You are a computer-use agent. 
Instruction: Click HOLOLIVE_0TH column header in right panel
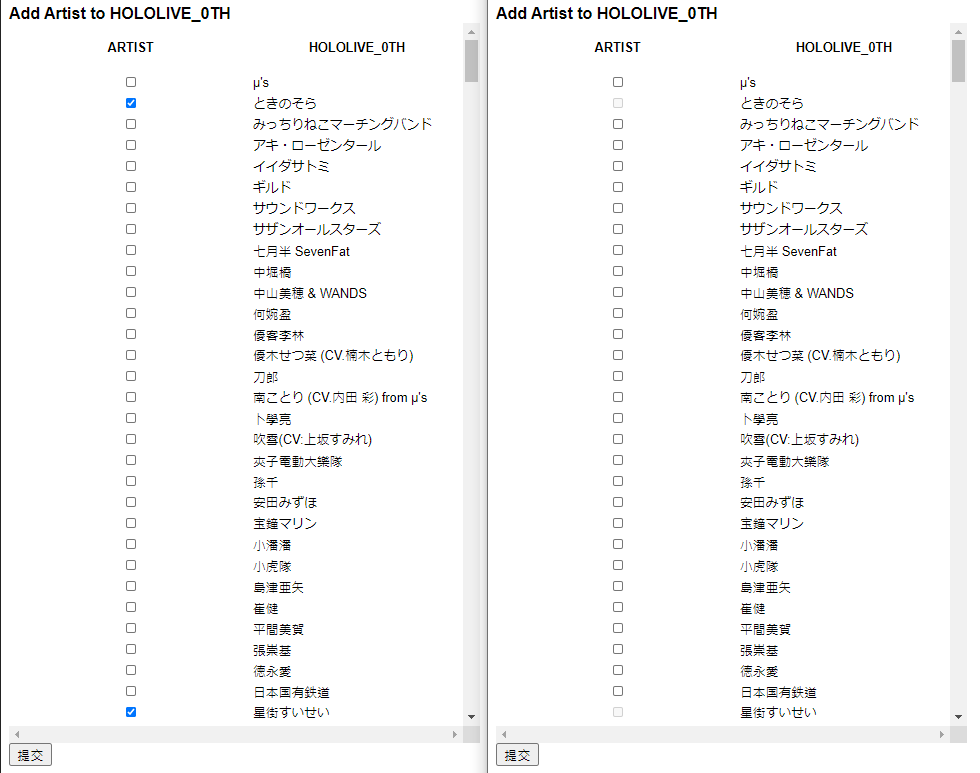(x=844, y=47)
